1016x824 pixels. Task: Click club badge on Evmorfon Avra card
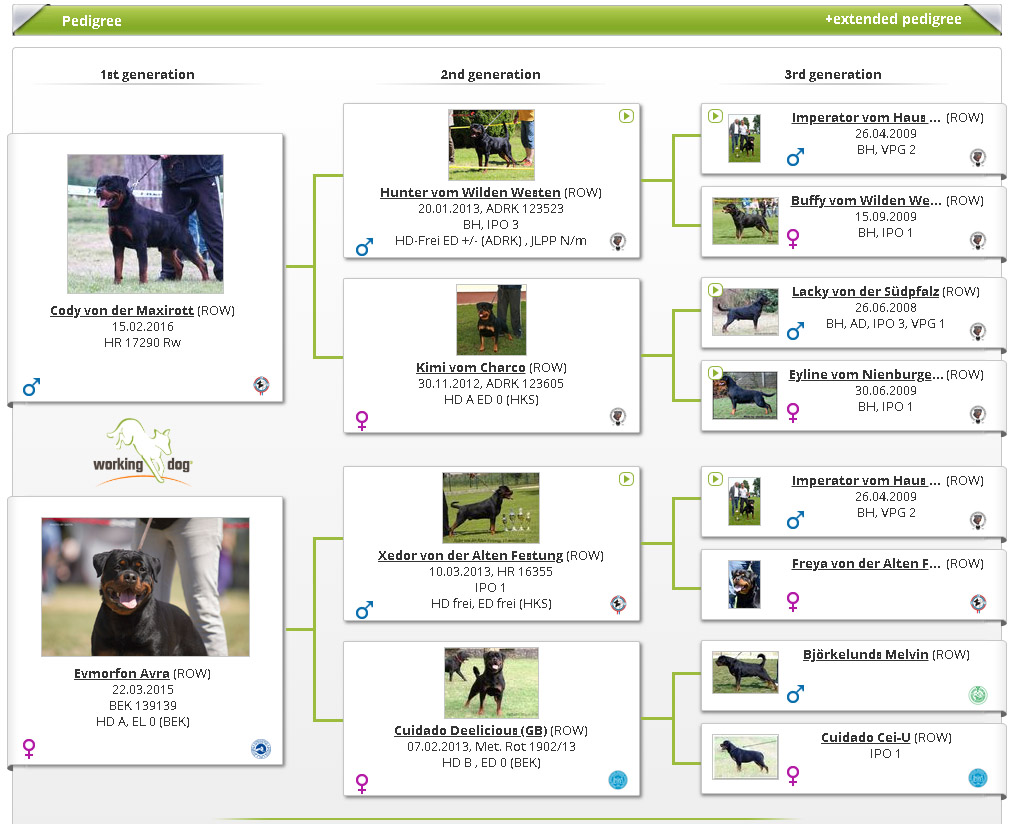pyautogui.click(x=261, y=749)
